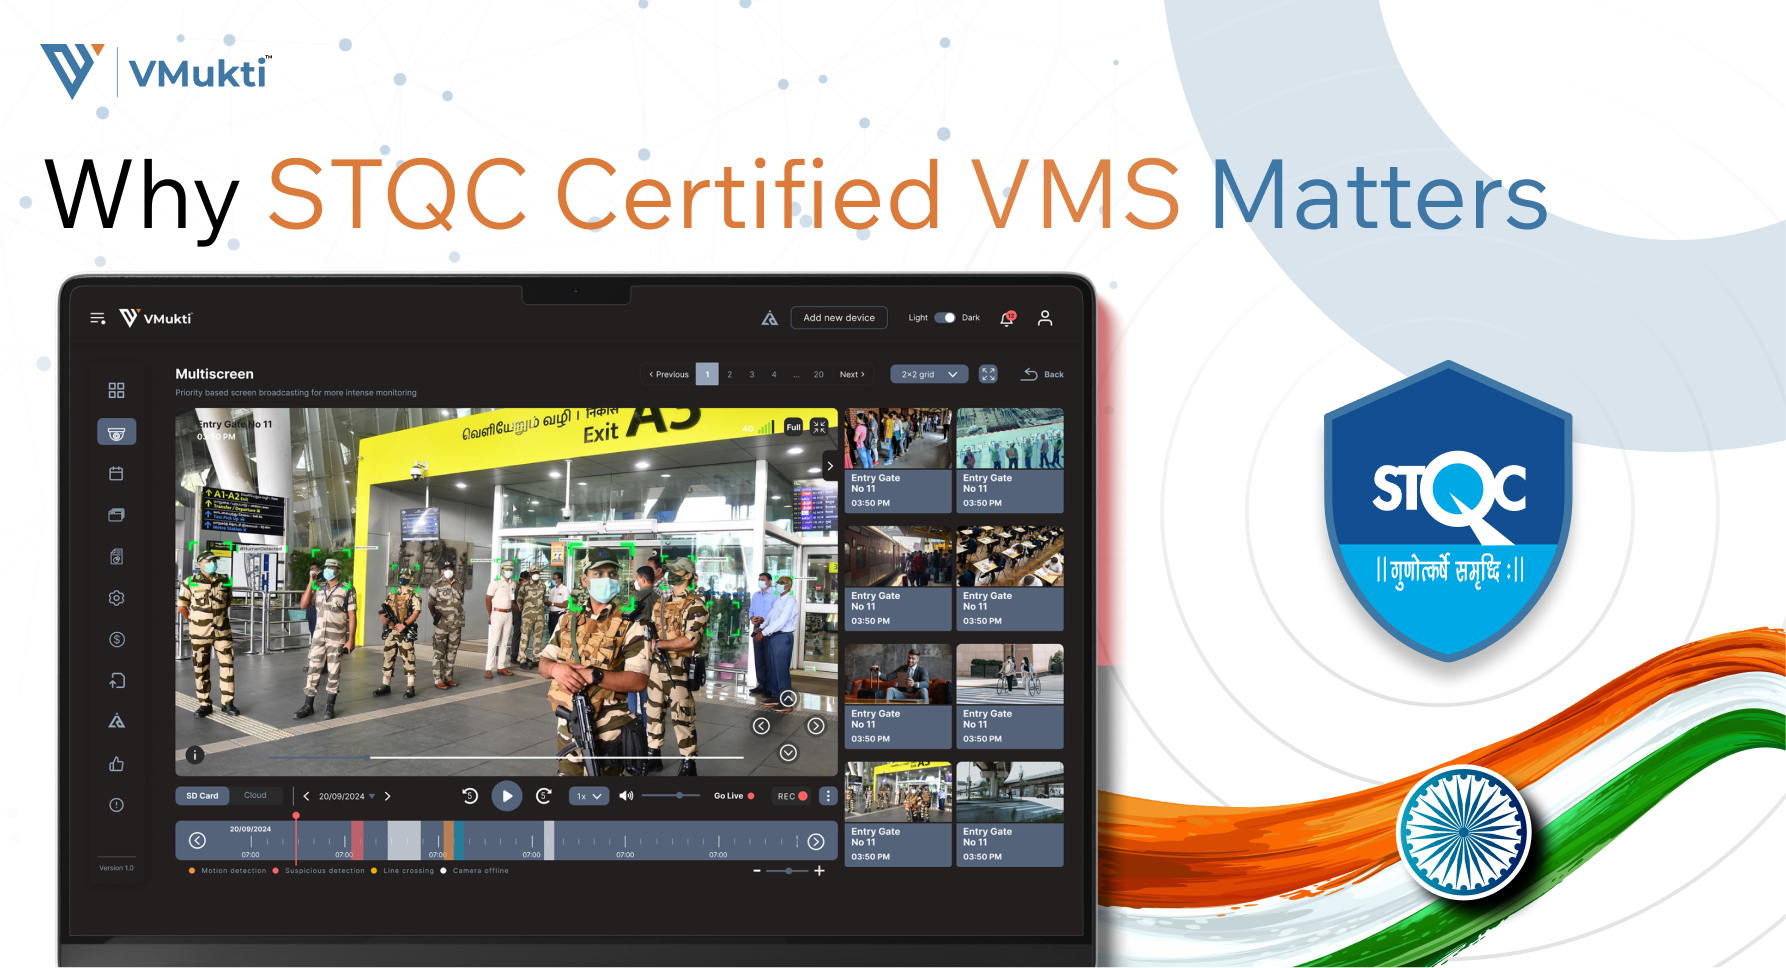This screenshot has width=1786, height=968.
Task: Go to page 1
Action: tap(707, 374)
